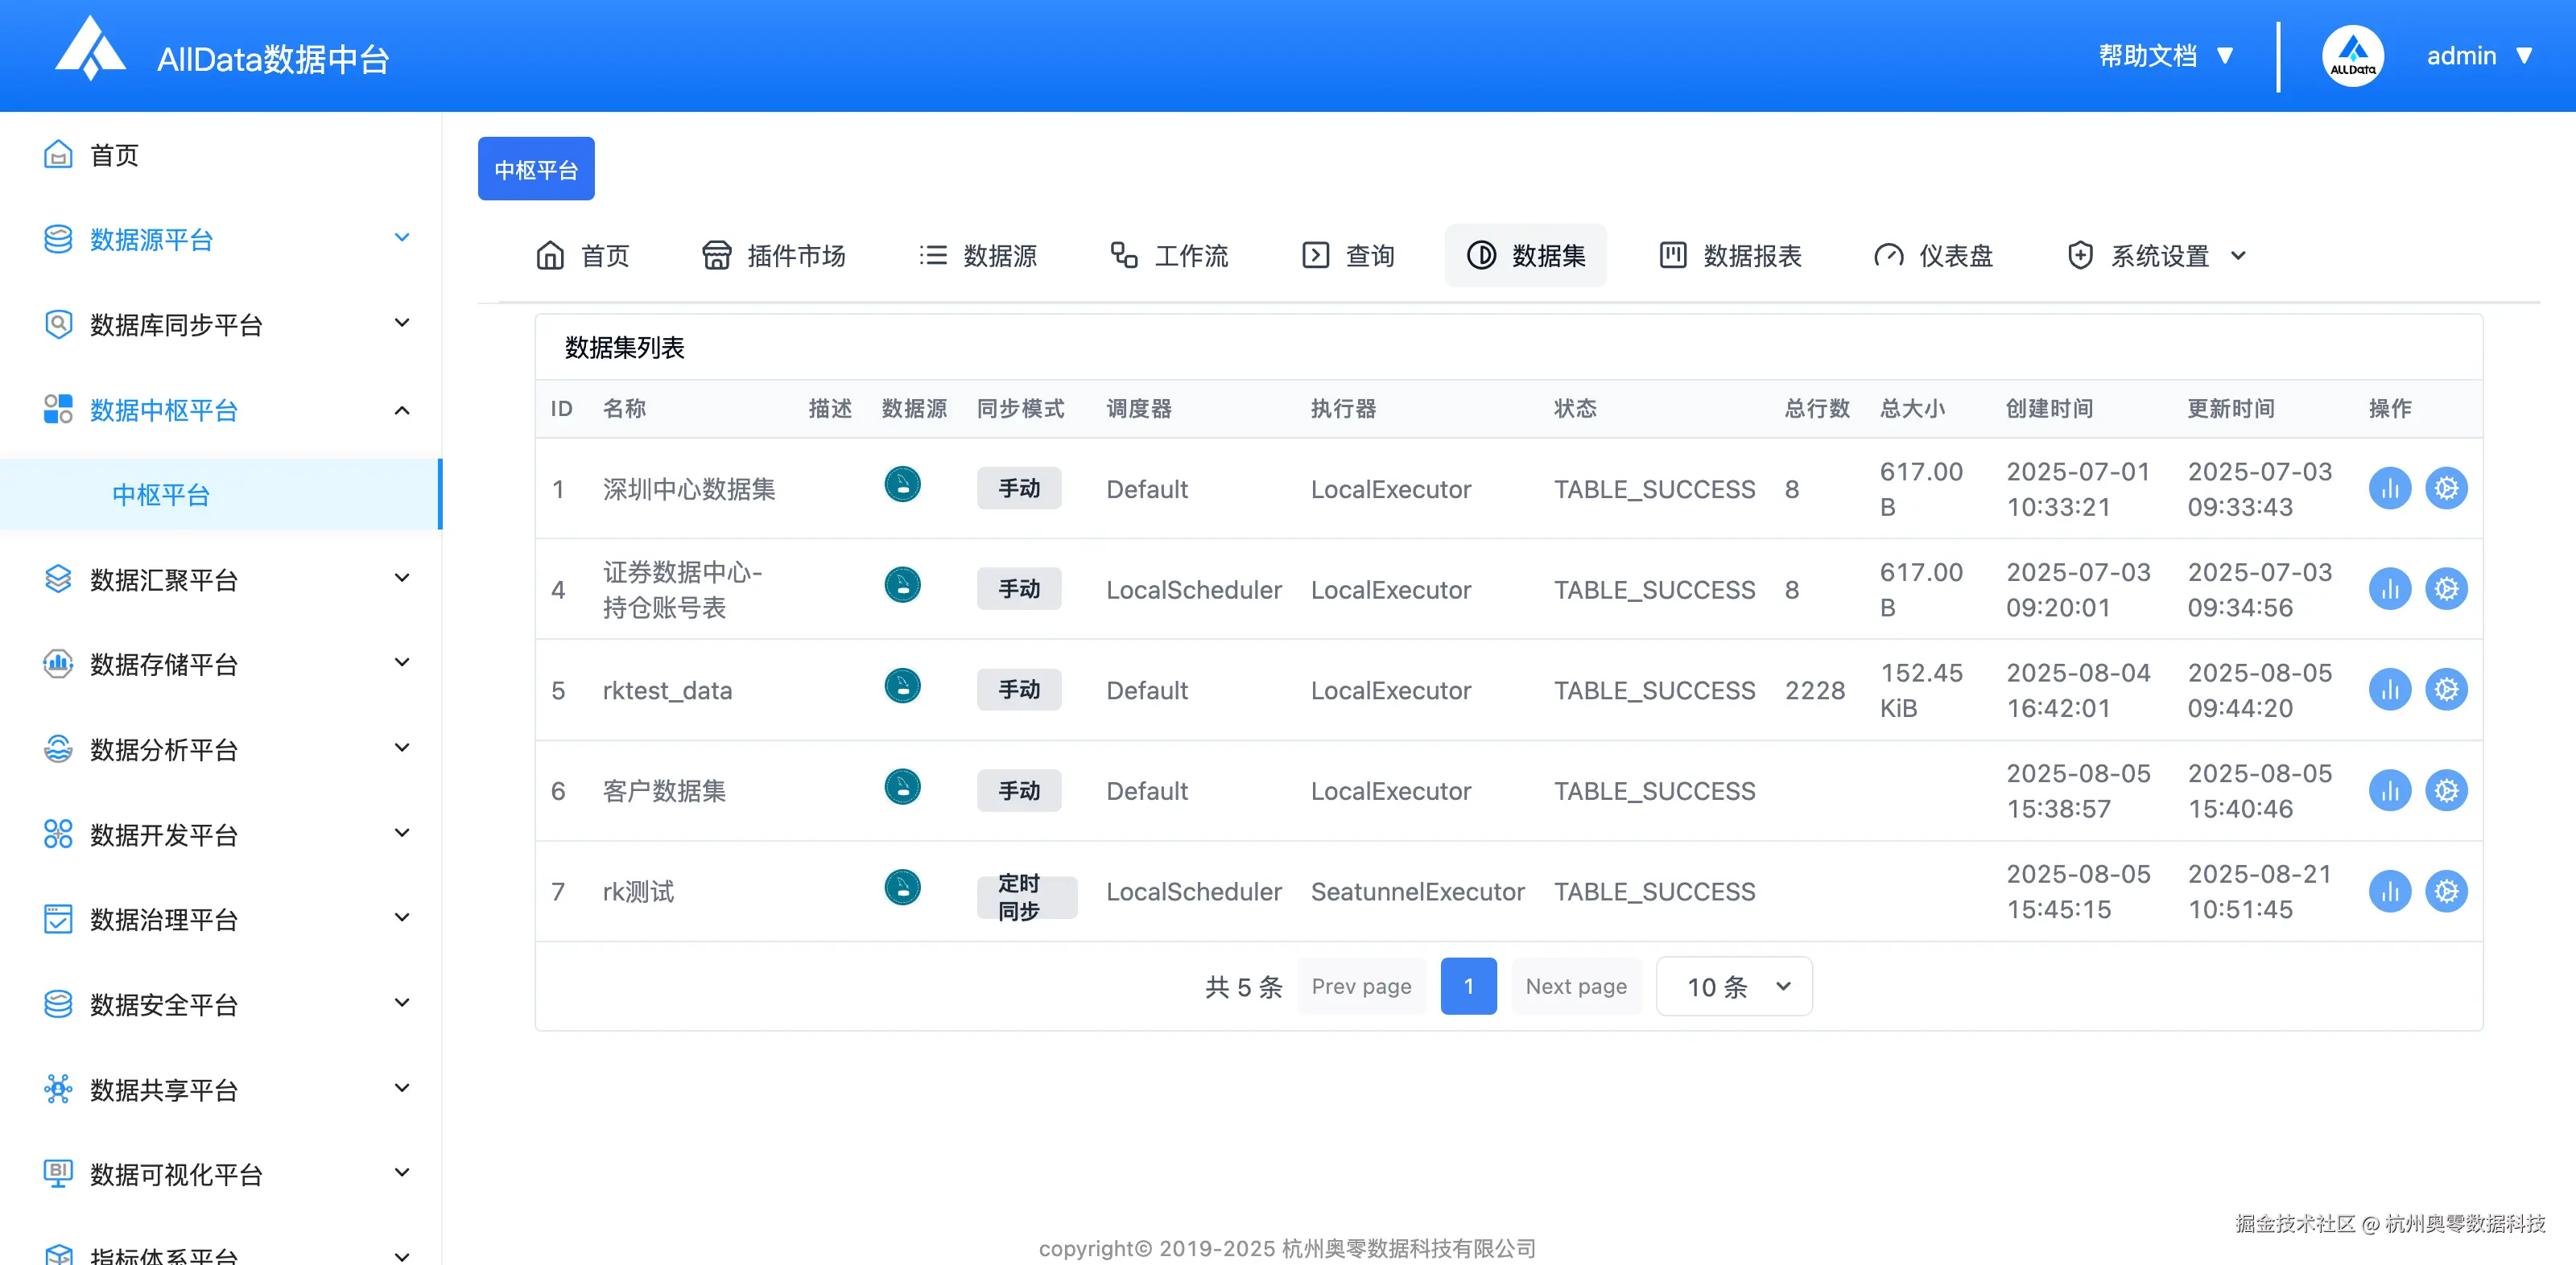The width and height of the screenshot is (2576, 1265).
Task: Click settings gear for rktest_data row
Action: 2446,690
